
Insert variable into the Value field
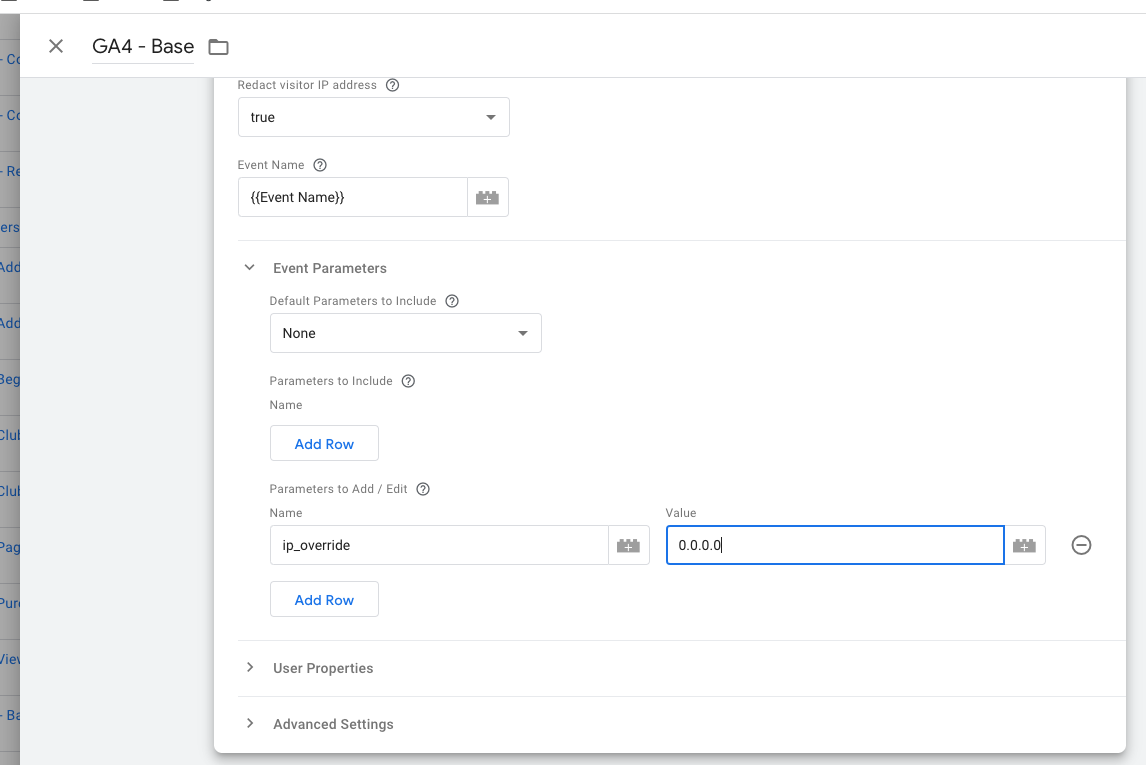[1025, 545]
